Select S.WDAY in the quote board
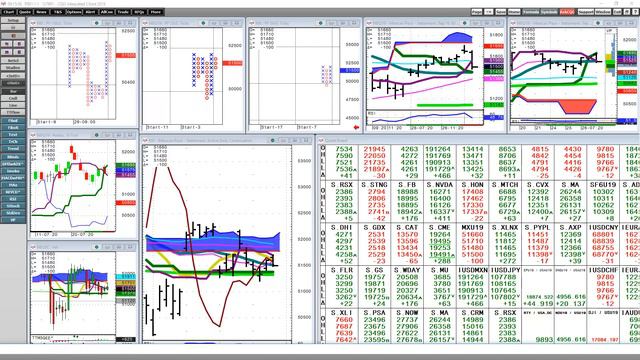640x360 pixels. pos(407,270)
